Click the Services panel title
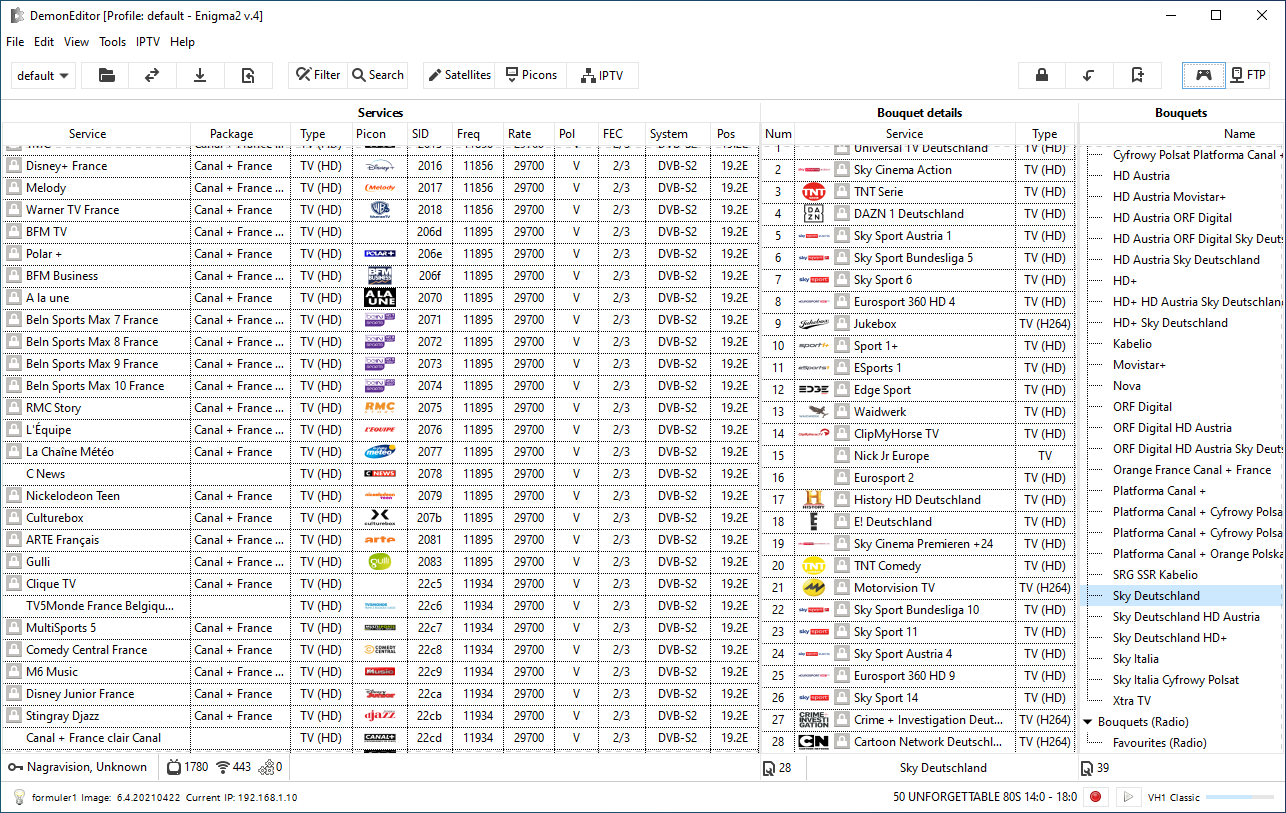 click(x=380, y=113)
